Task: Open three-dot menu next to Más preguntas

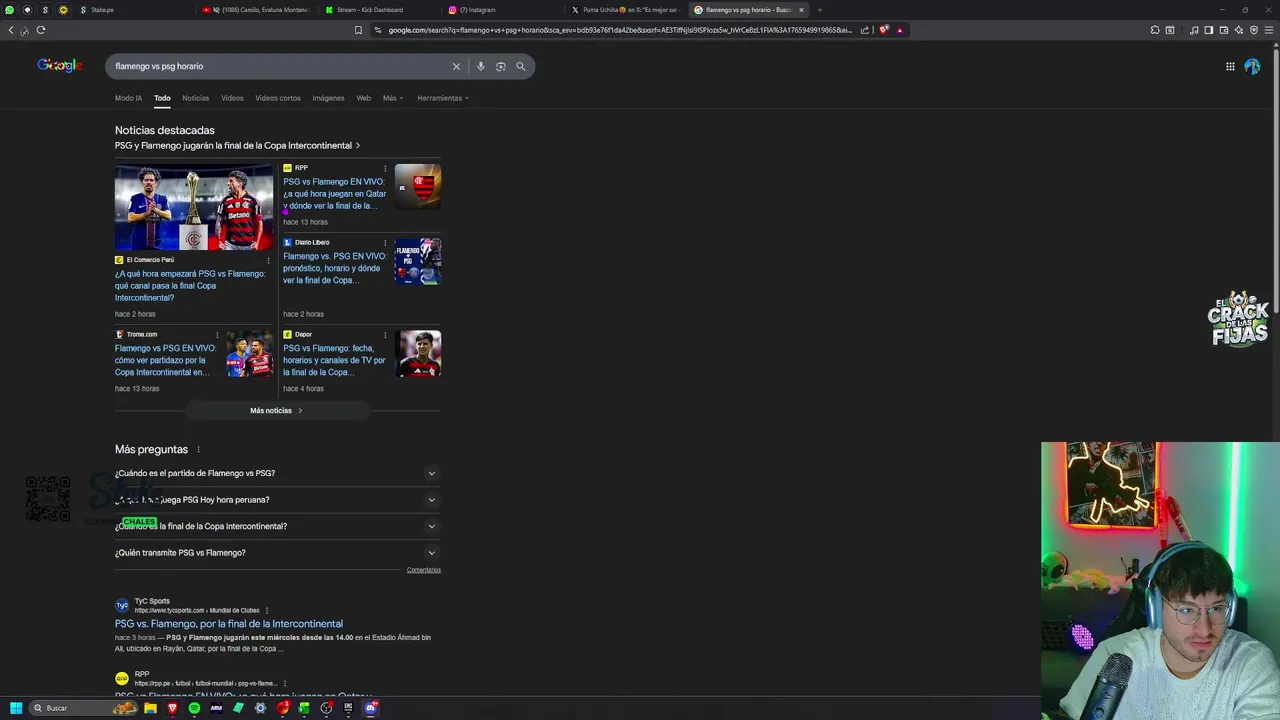Action: click(198, 450)
